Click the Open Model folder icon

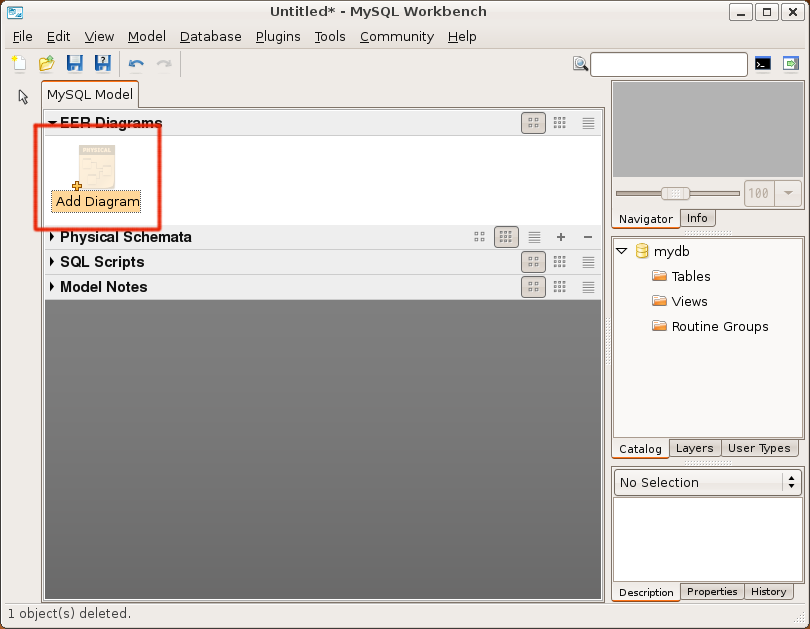pyautogui.click(x=46, y=64)
